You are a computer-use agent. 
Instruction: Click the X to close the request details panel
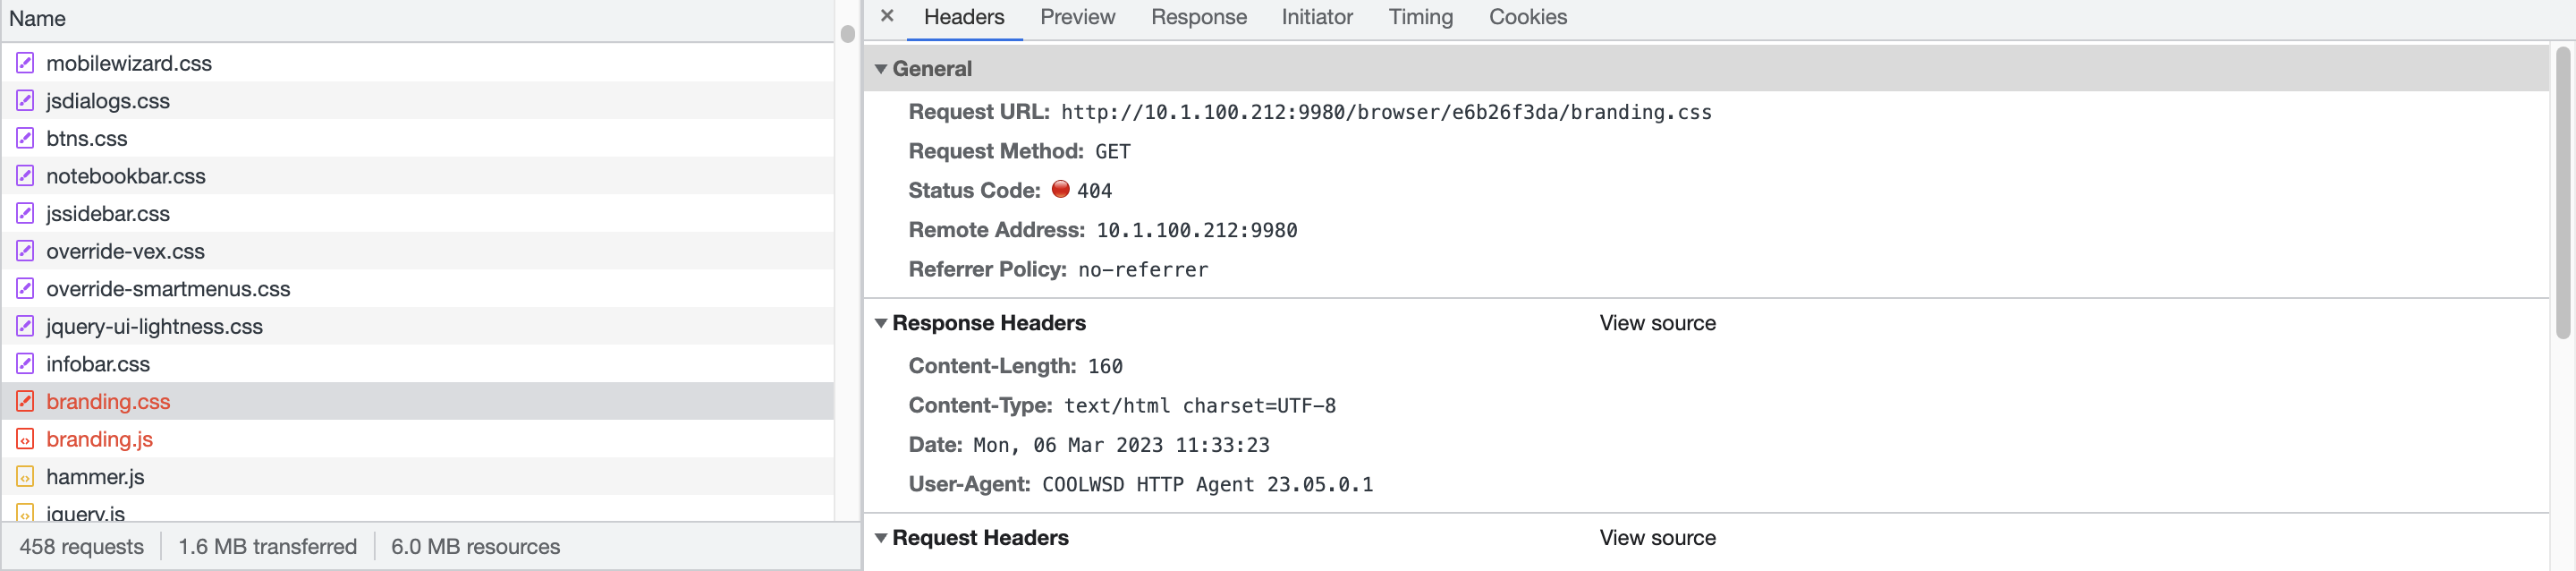(x=886, y=16)
